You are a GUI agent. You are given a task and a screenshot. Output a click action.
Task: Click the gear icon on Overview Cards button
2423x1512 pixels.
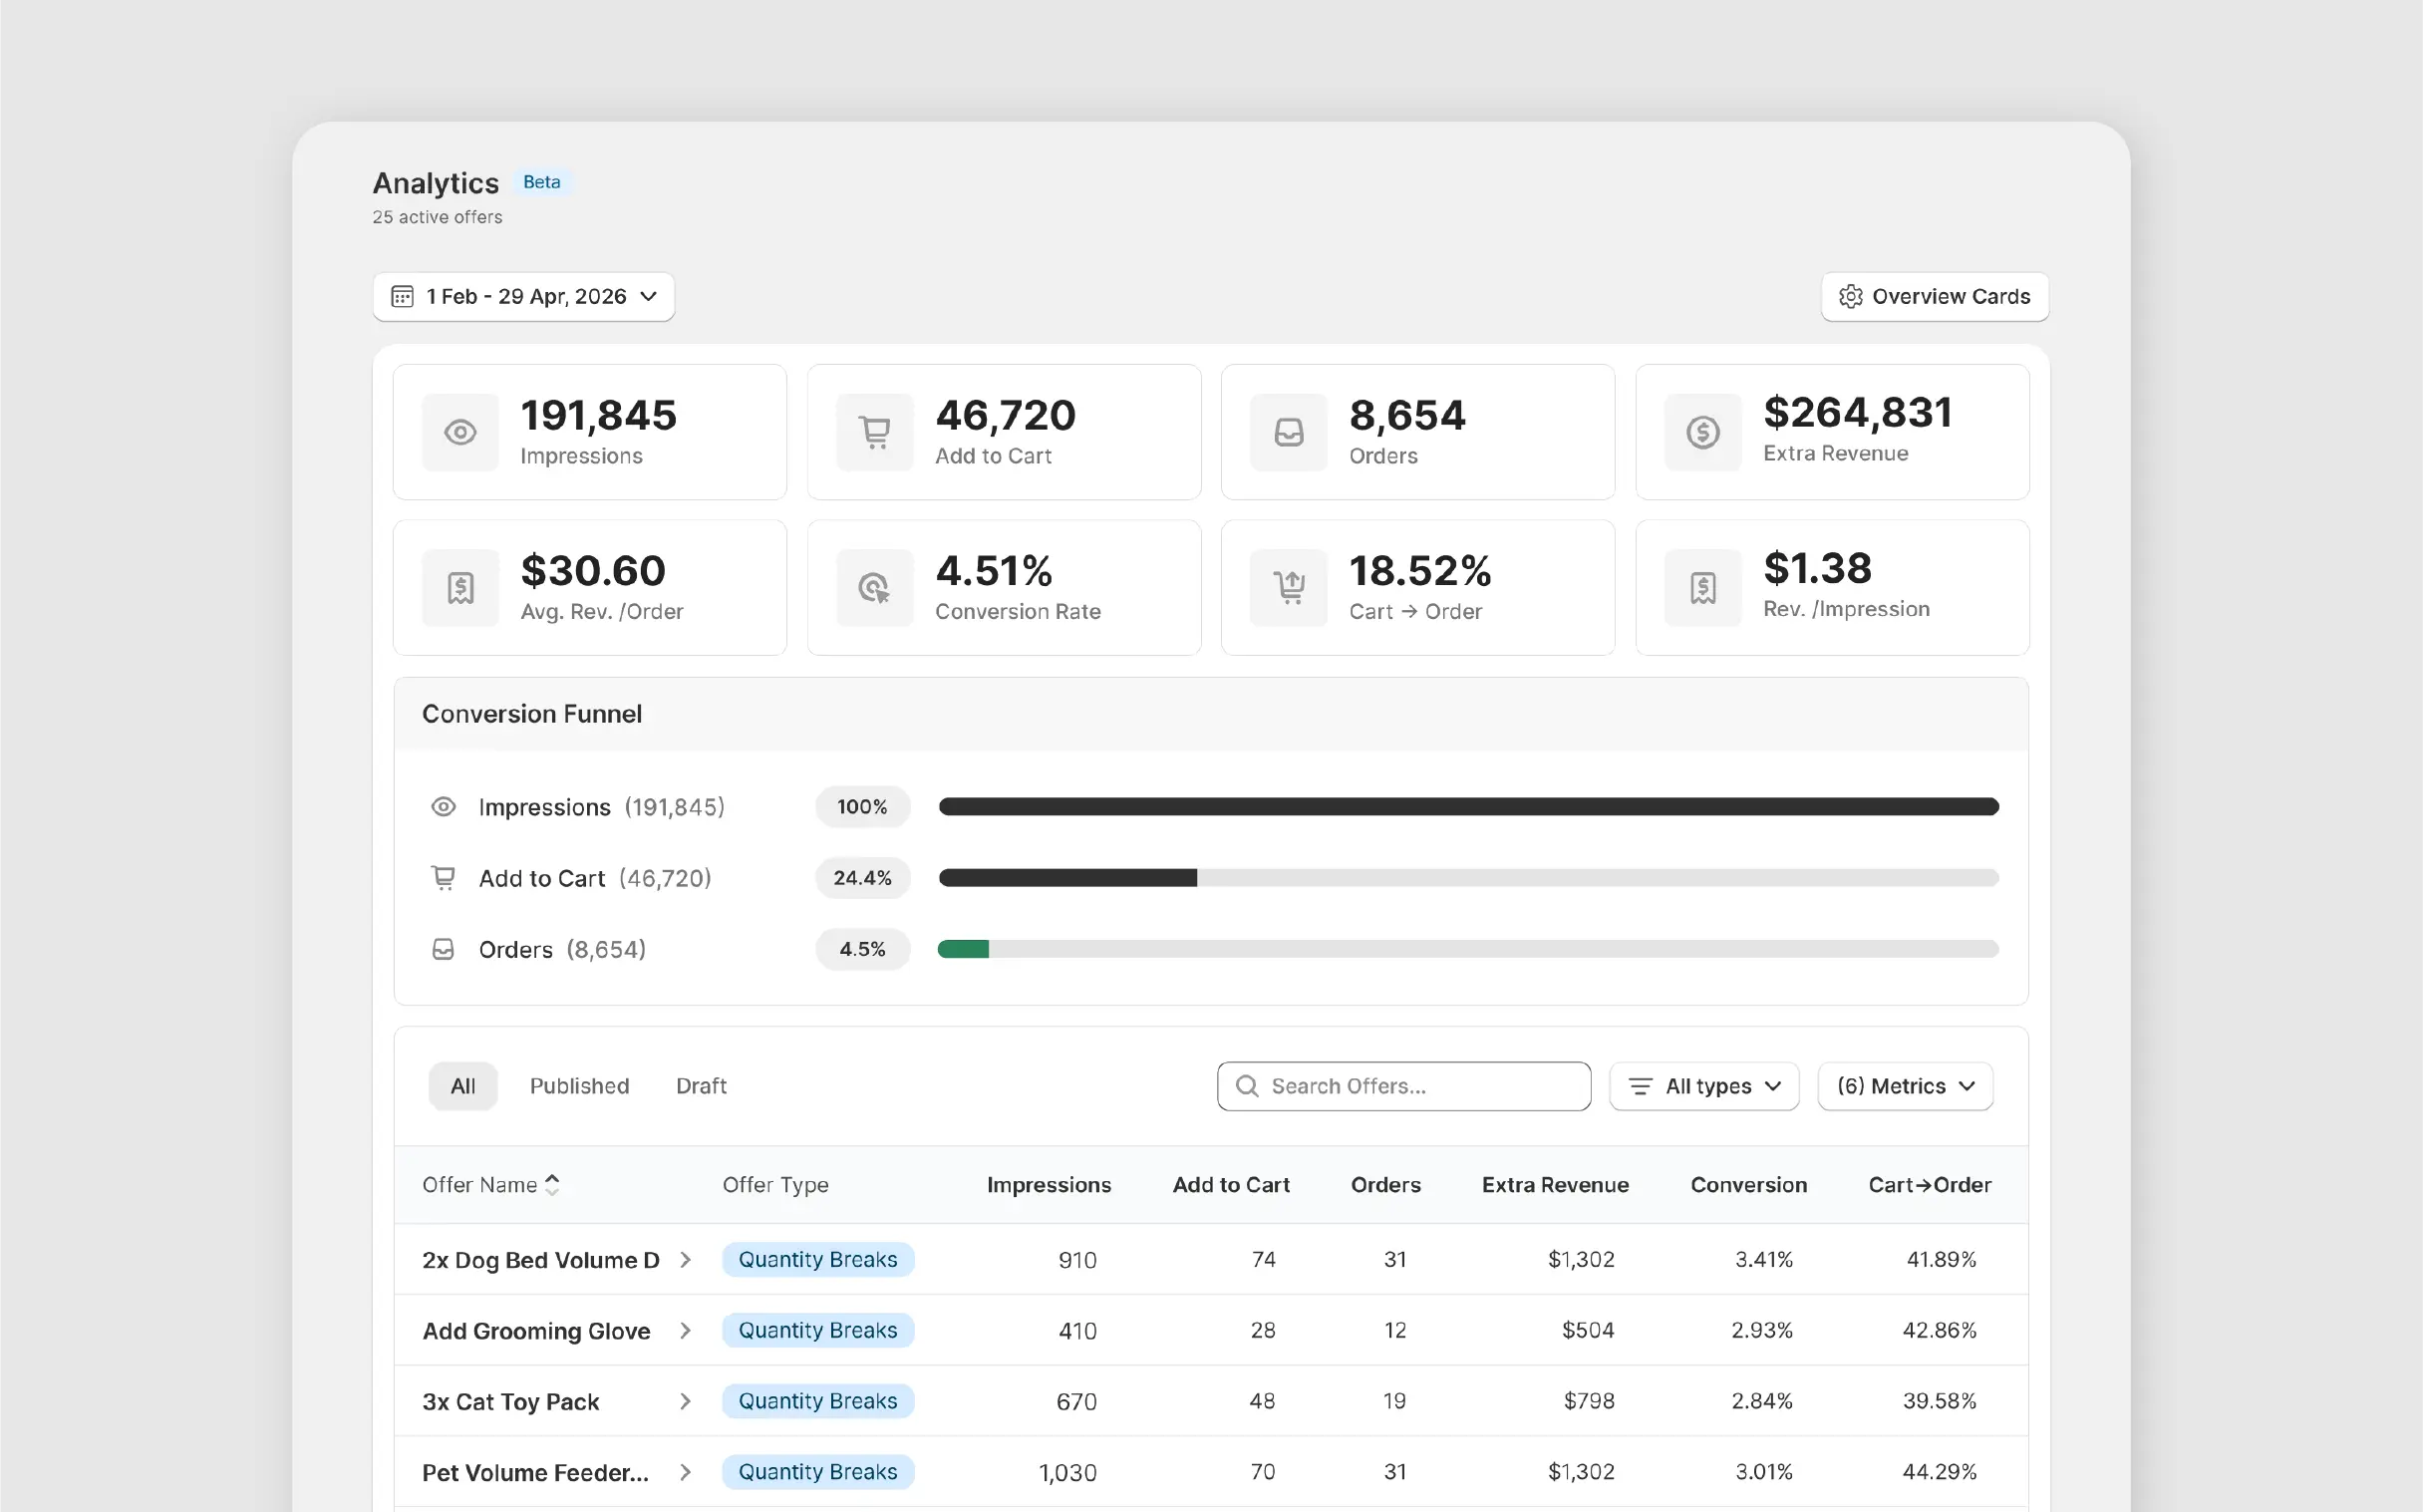click(x=1851, y=297)
